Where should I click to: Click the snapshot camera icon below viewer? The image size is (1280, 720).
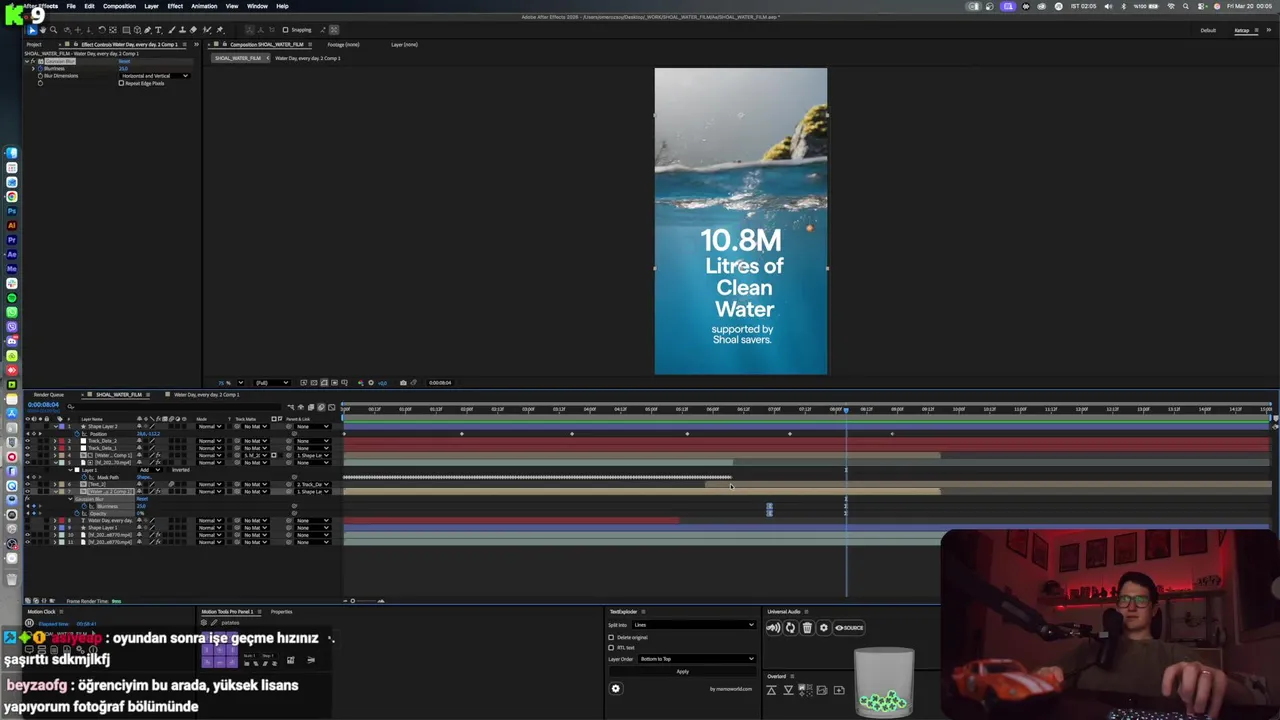click(x=403, y=382)
